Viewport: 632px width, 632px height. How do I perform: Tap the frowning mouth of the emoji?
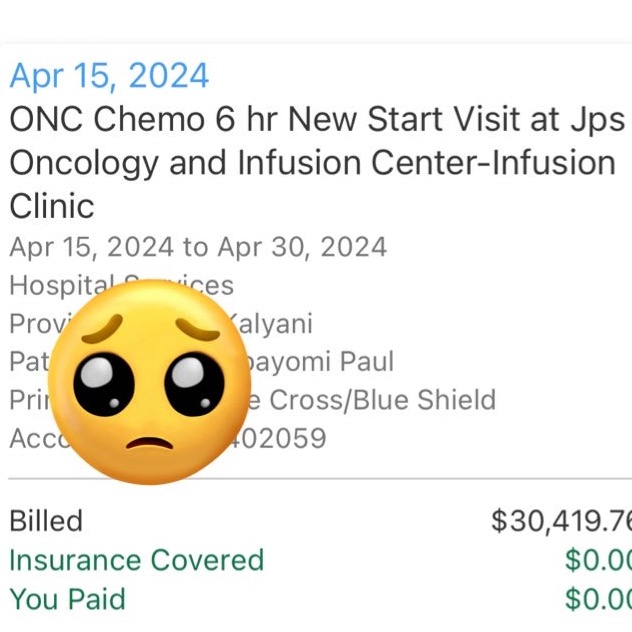150,443
